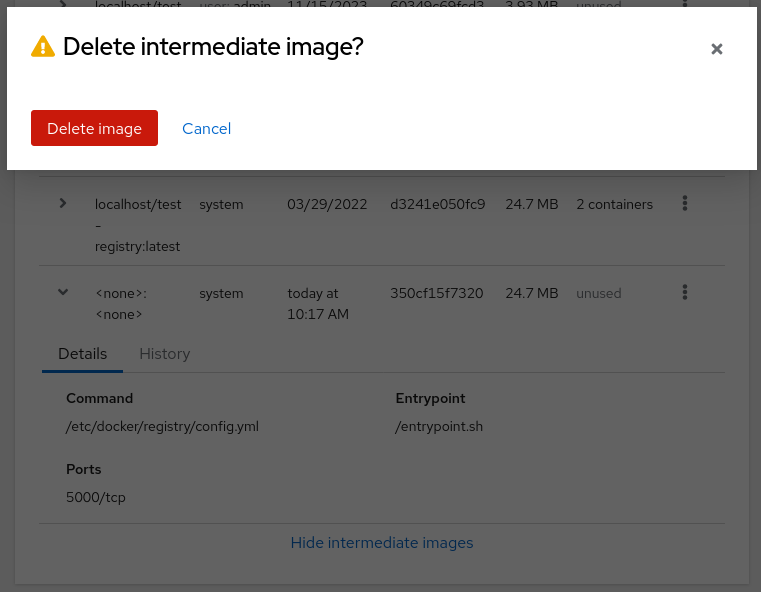Click the yellow warning triangle icon
This screenshot has width=761, height=592.
pos(43,47)
